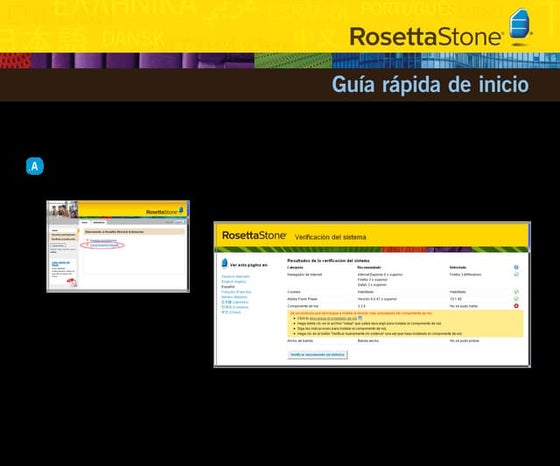Click the 'Verificación del sistema' title
The image size is (560, 466).
[x=330, y=237]
